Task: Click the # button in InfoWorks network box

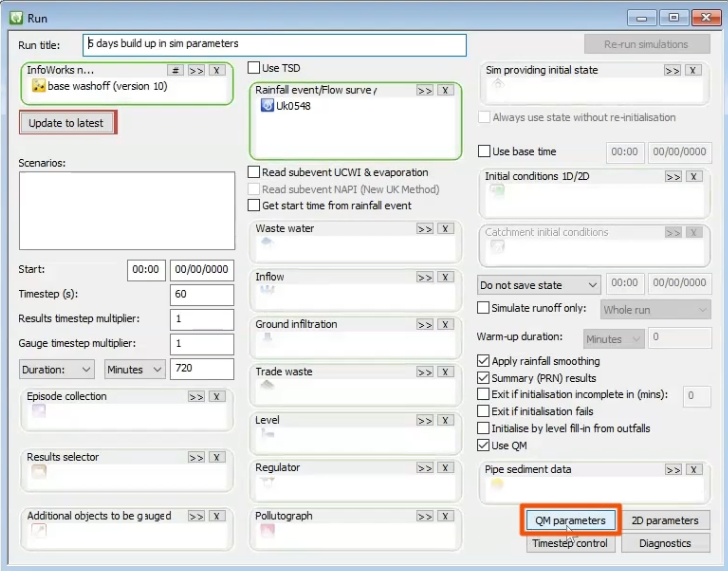Action: click(x=176, y=71)
